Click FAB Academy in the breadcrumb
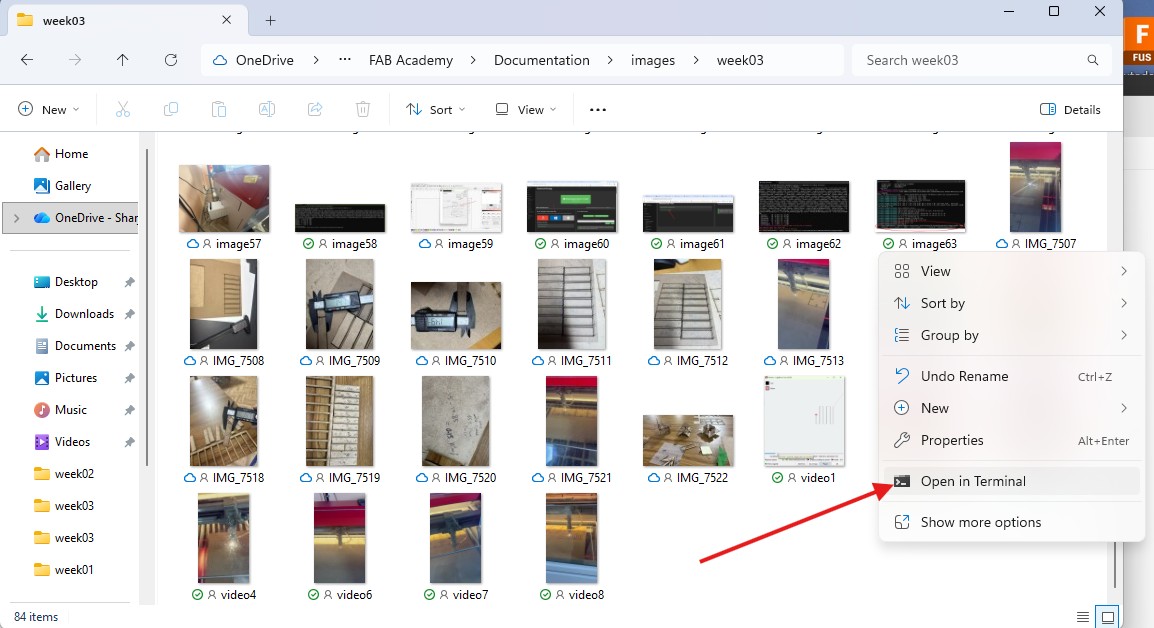 click(411, 60)
